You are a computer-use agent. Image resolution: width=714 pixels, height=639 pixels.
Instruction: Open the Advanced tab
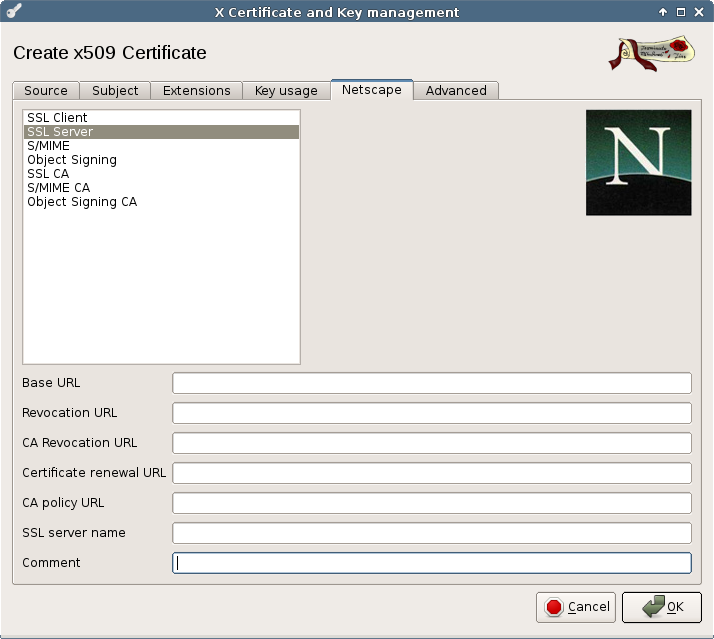456,90
